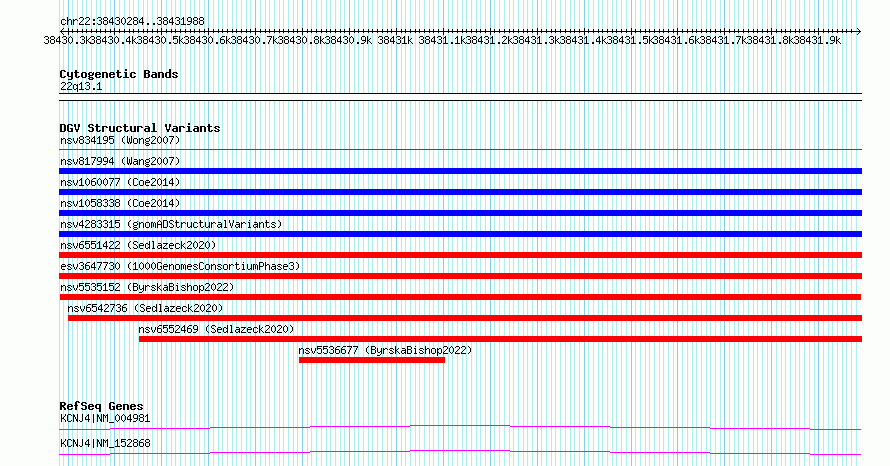Click the 38431.9k ruler tick label

point(817,40)
